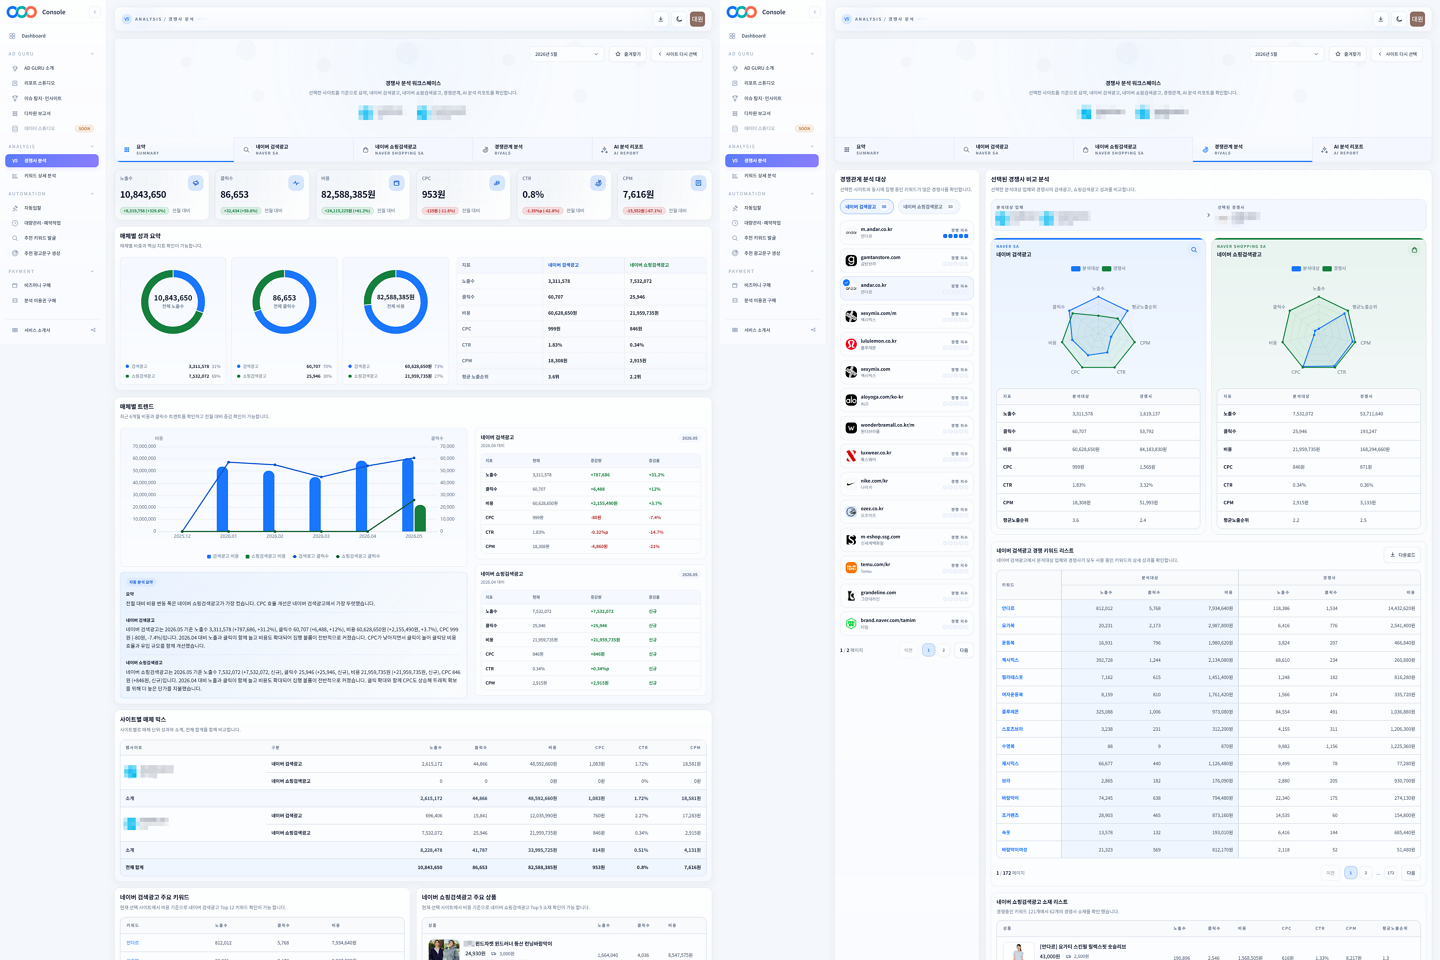Click the 전체 노출수 donut chart
This screenshot has height=960, width=1440.
pyautogui.click(x=173, y=300)
